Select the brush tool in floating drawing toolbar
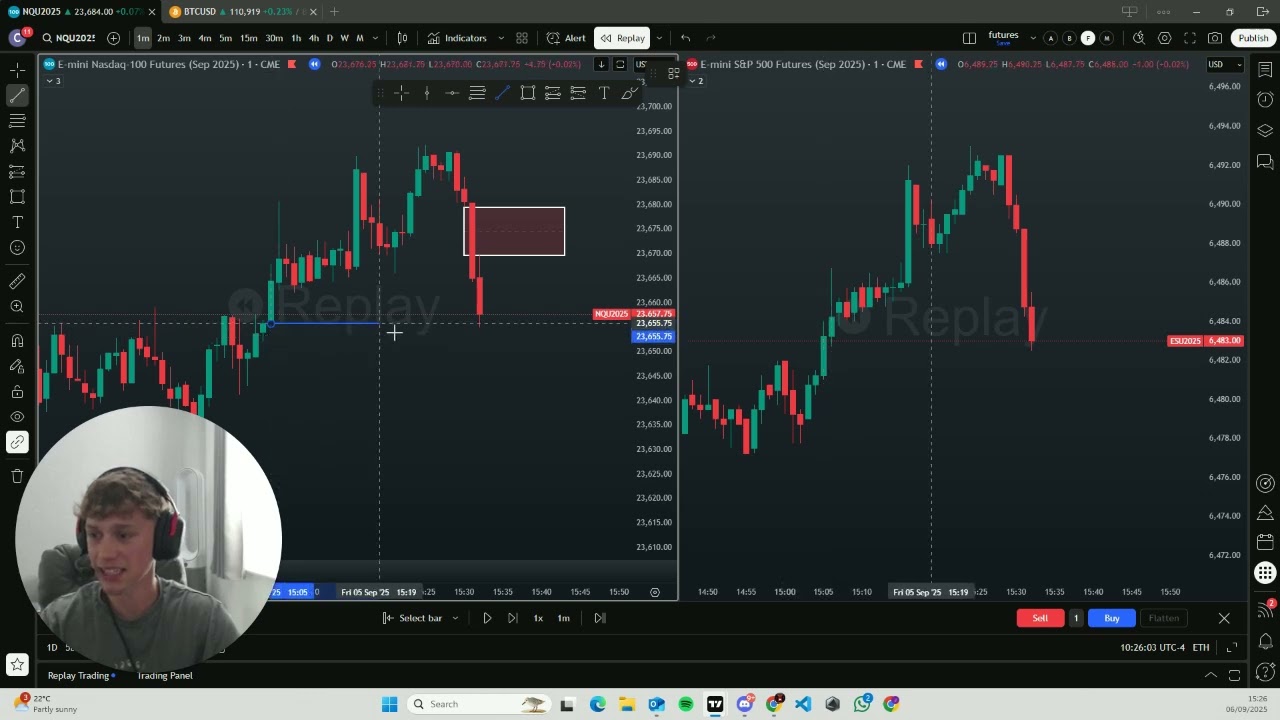 [x=629, y=93]
